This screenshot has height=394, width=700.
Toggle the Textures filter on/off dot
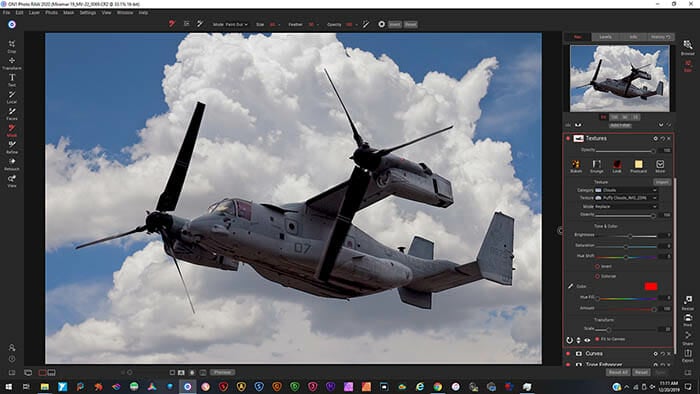tap(568, 138)
